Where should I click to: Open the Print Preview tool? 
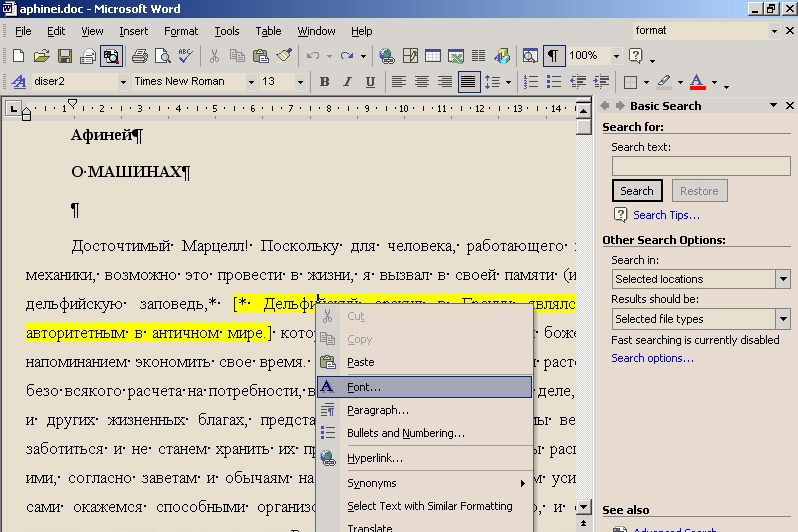[162, 57]
